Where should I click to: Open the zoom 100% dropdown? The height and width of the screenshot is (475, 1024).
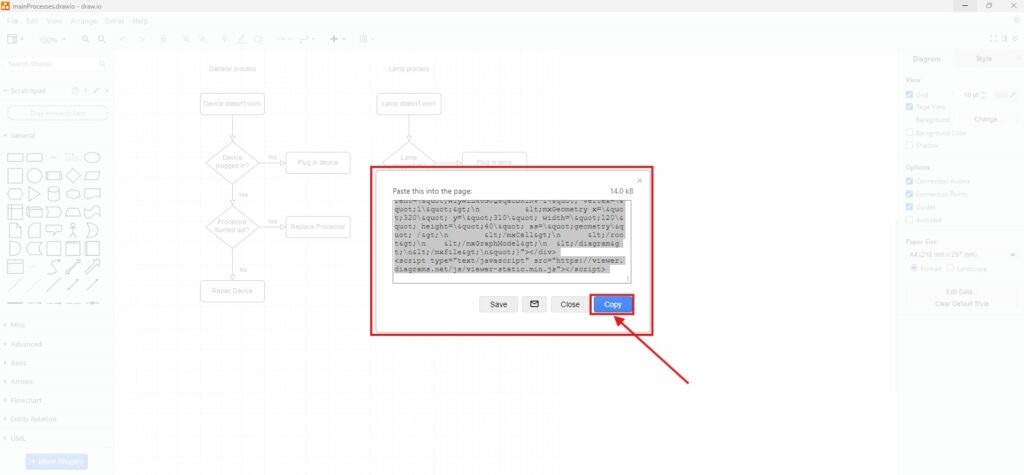(x=52, y=40)
